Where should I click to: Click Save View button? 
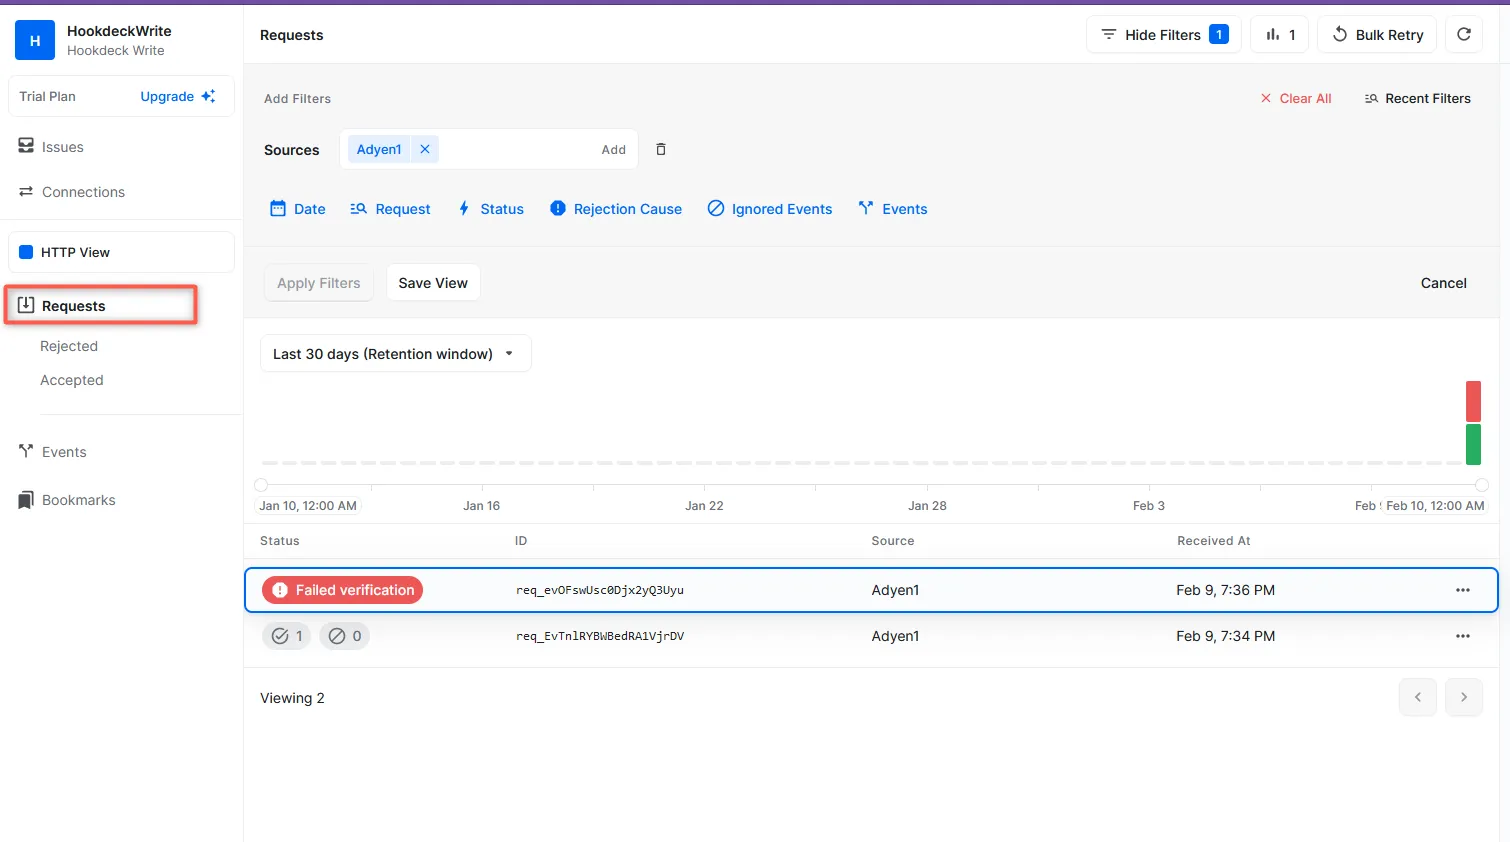click(x=433, y=283)
